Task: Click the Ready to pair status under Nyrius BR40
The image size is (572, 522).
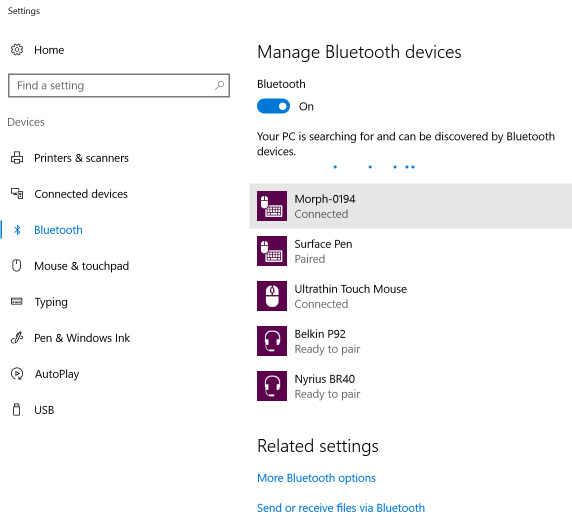Action: [x=327, y=394]
